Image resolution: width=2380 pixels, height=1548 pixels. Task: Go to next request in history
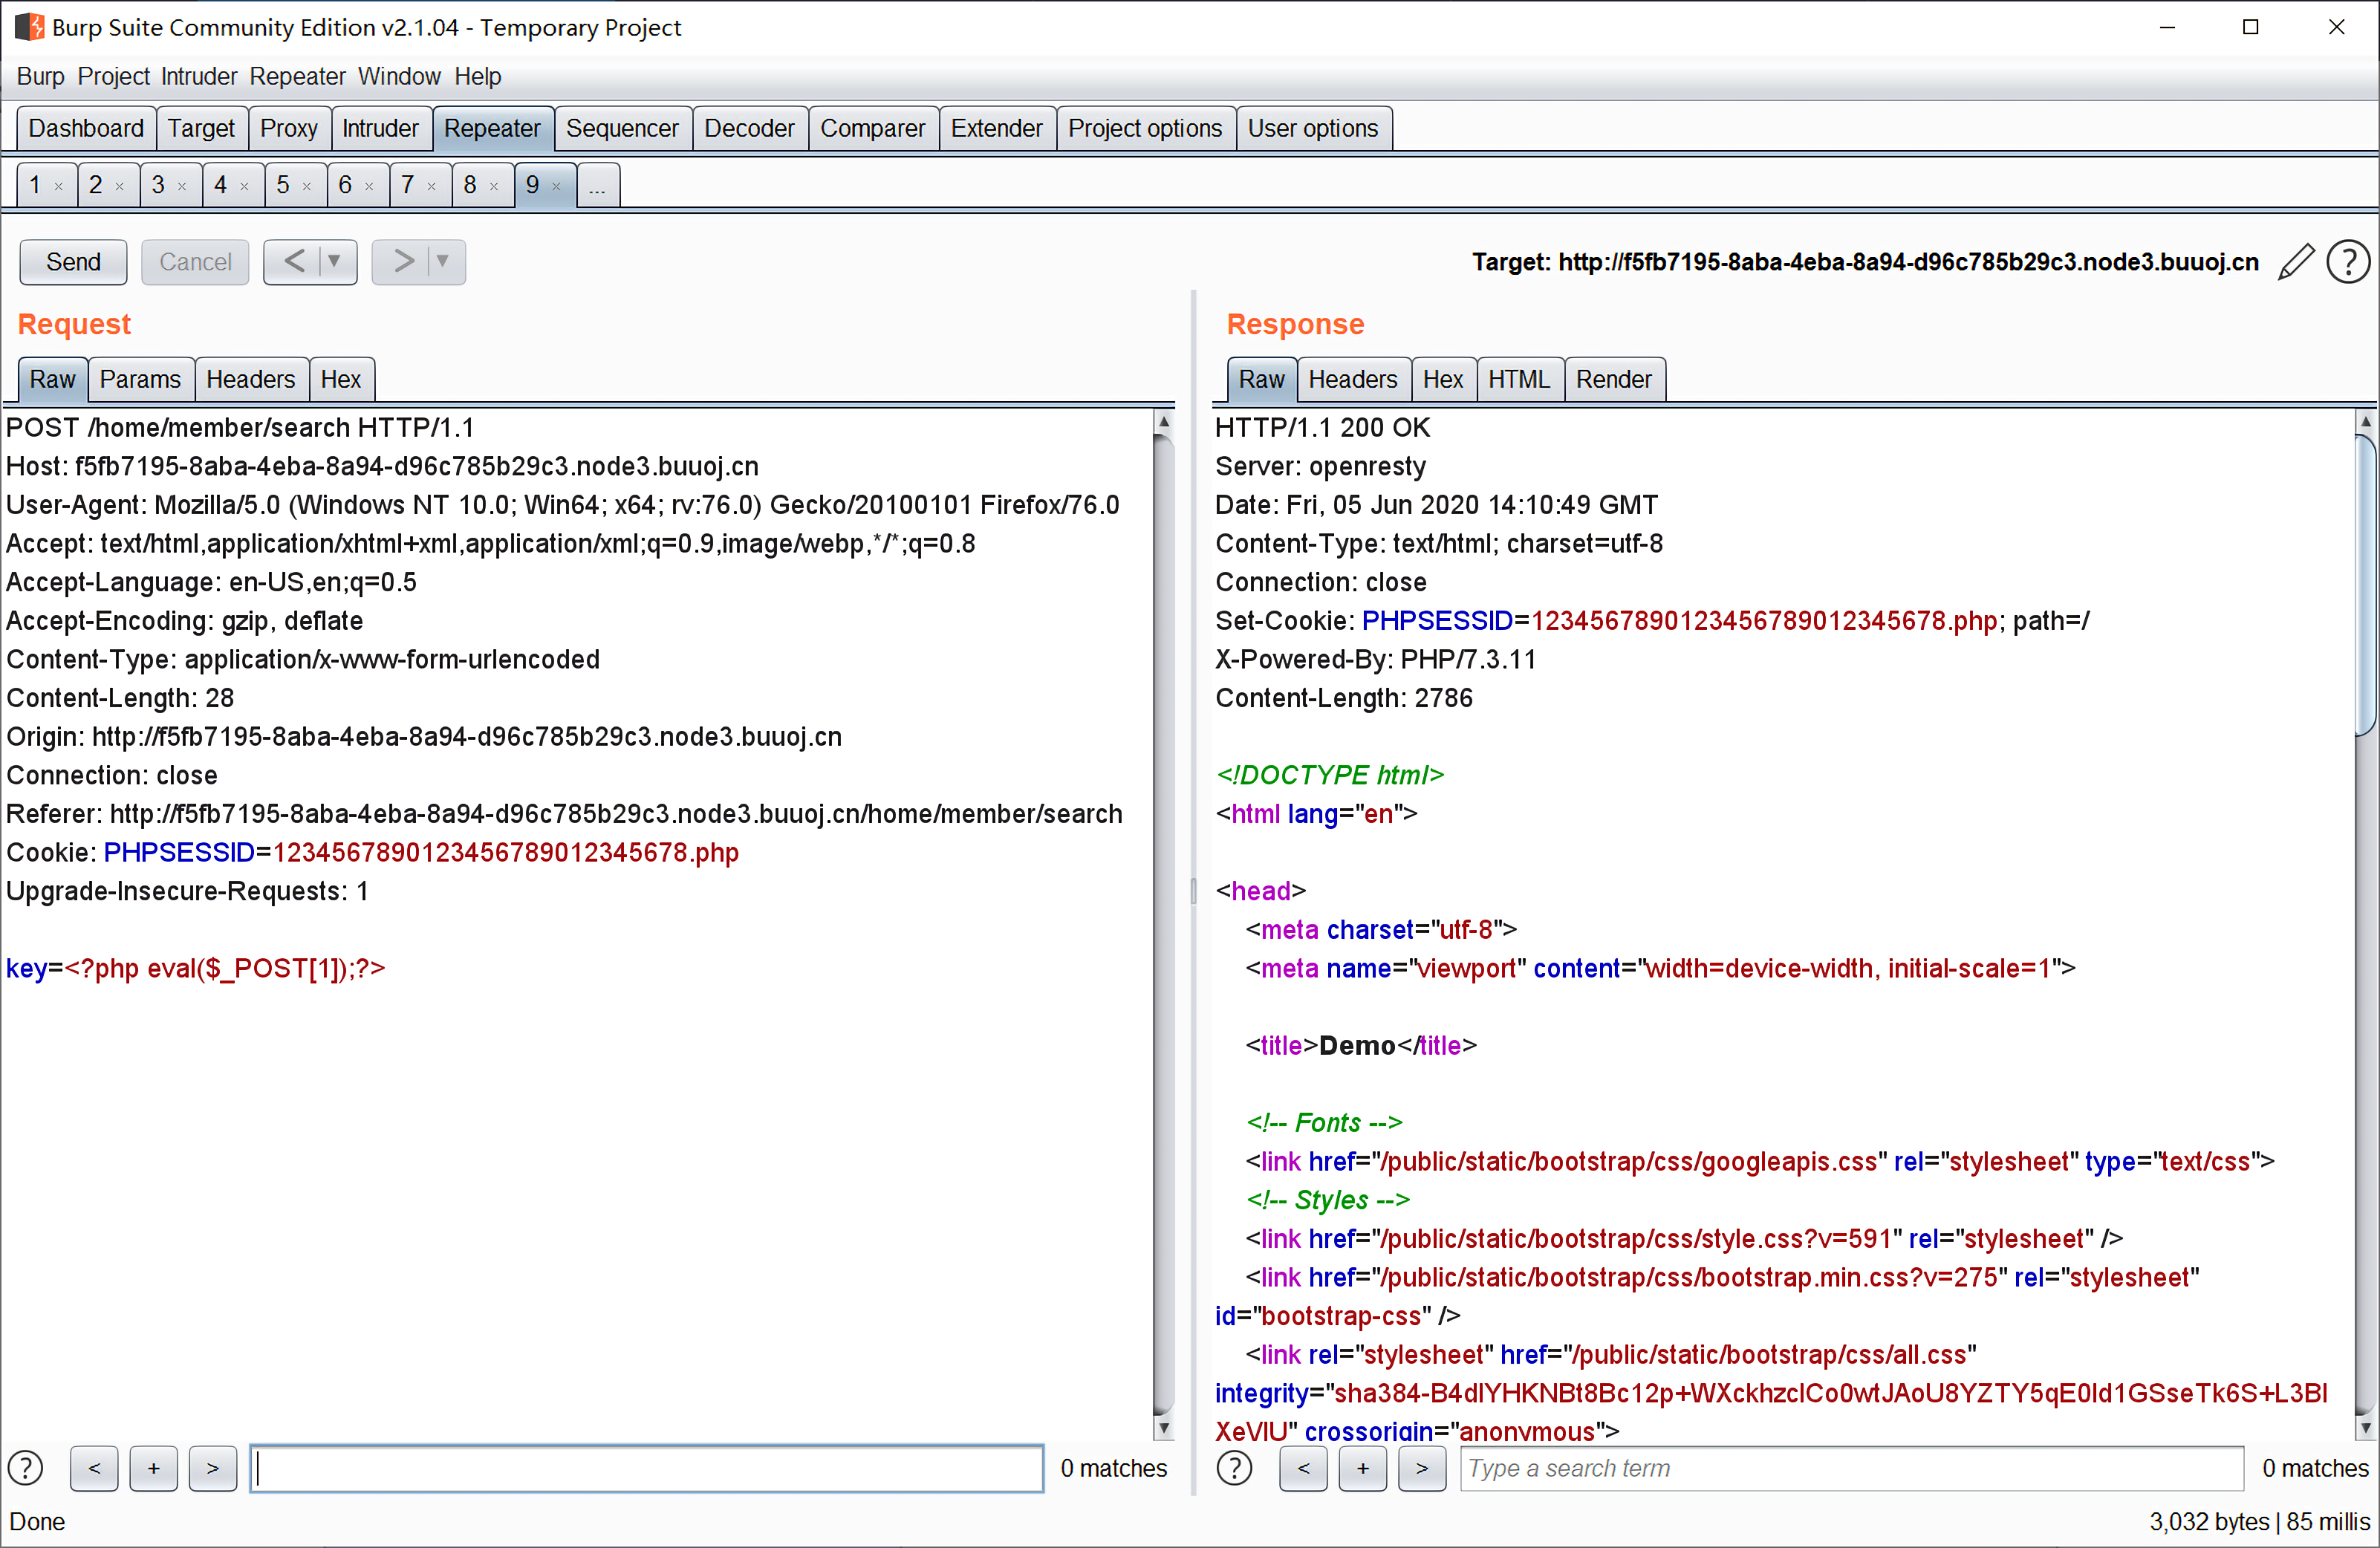[402, 262]
